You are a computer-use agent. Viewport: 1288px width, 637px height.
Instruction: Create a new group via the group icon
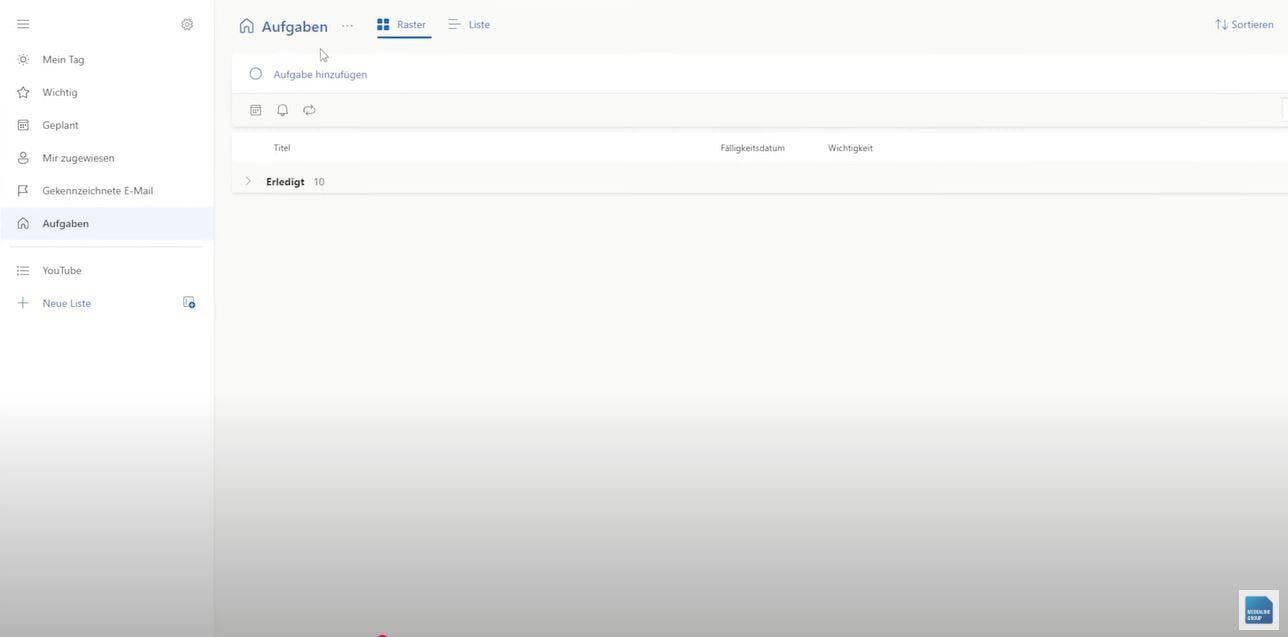[x=186, y=300]
